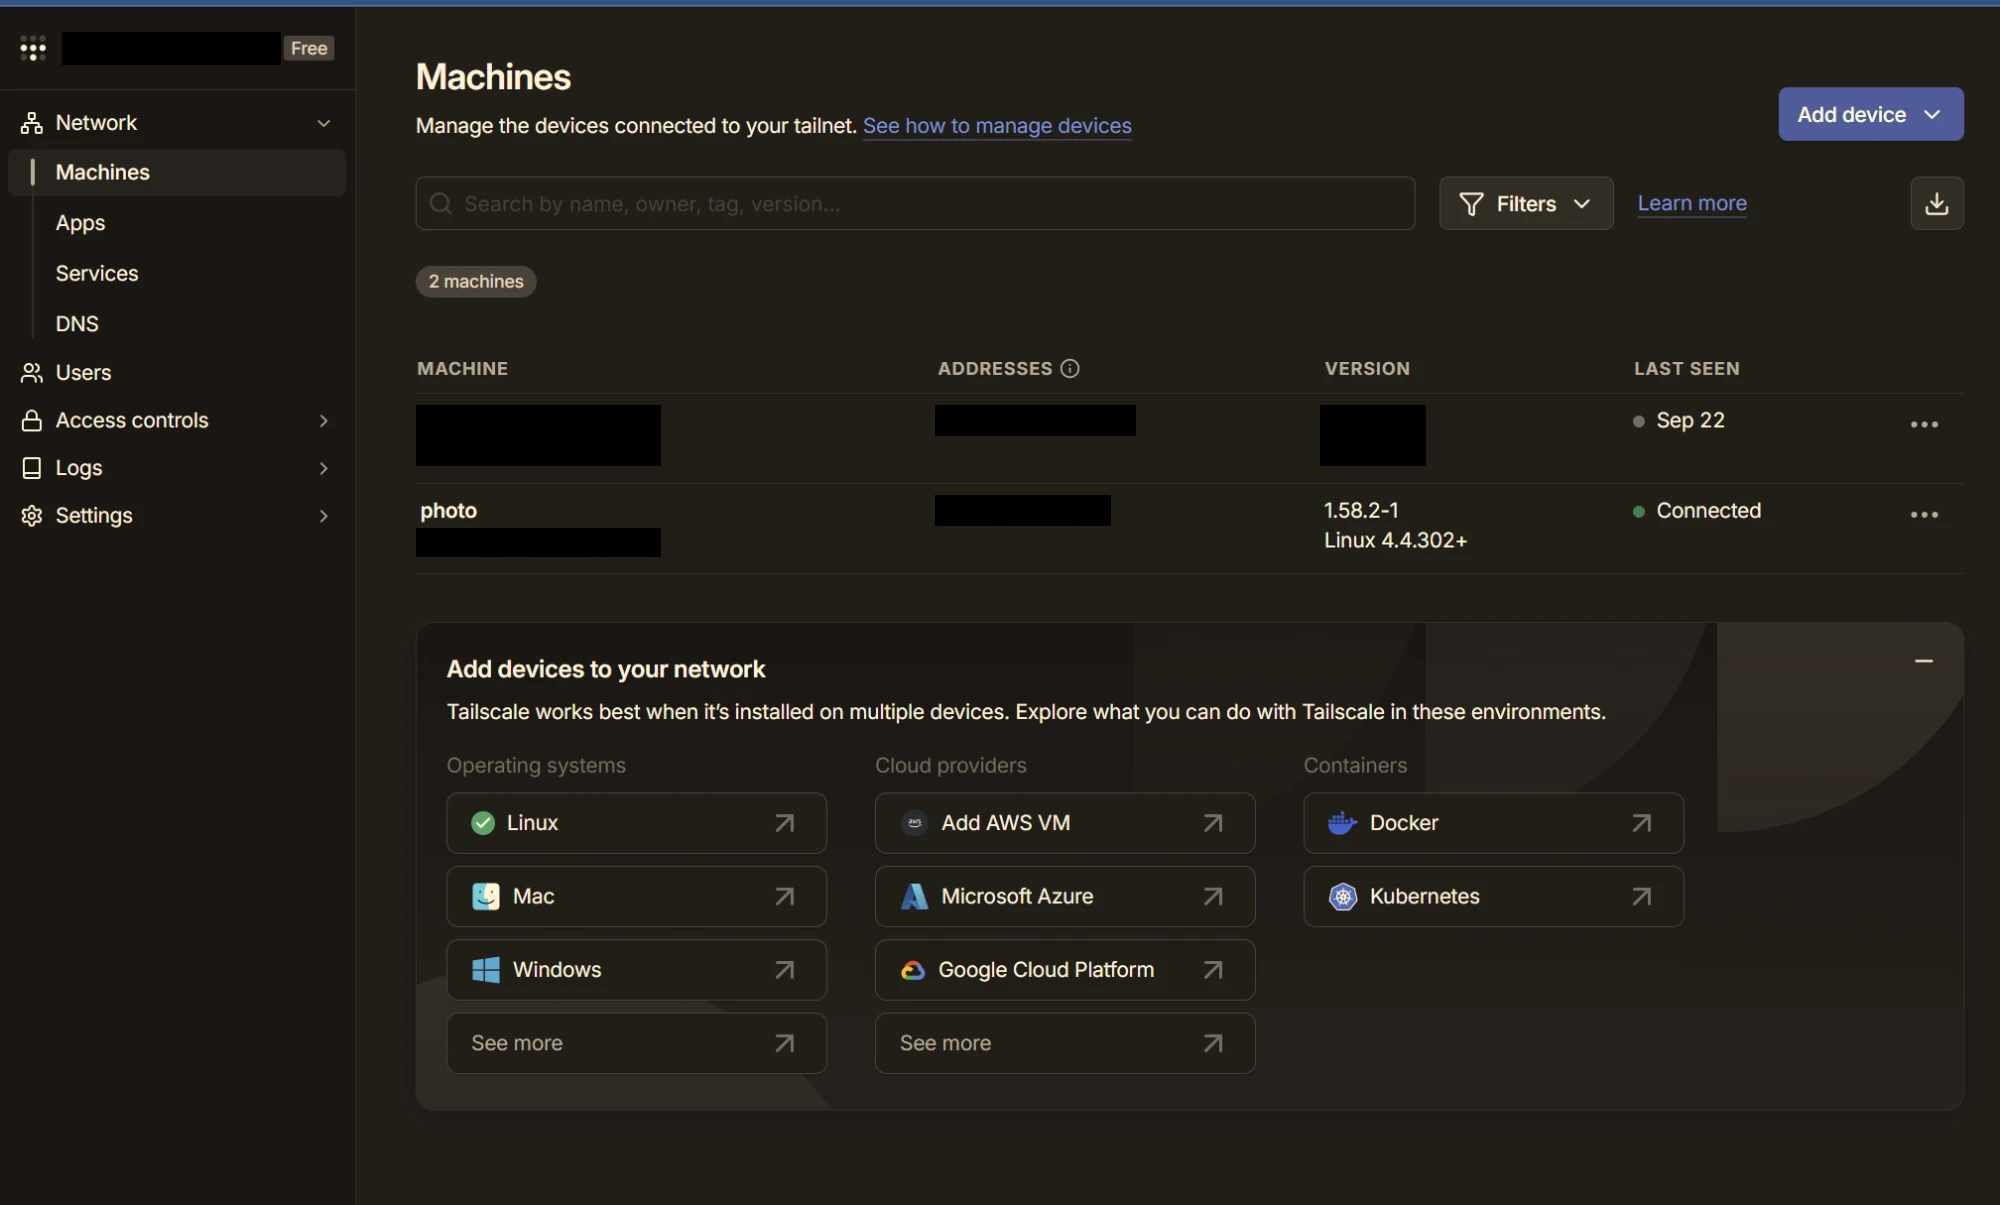This screenshot has height=1205, width=2000.
Task: Click the Learn more link
Action: coord(1692,203)
